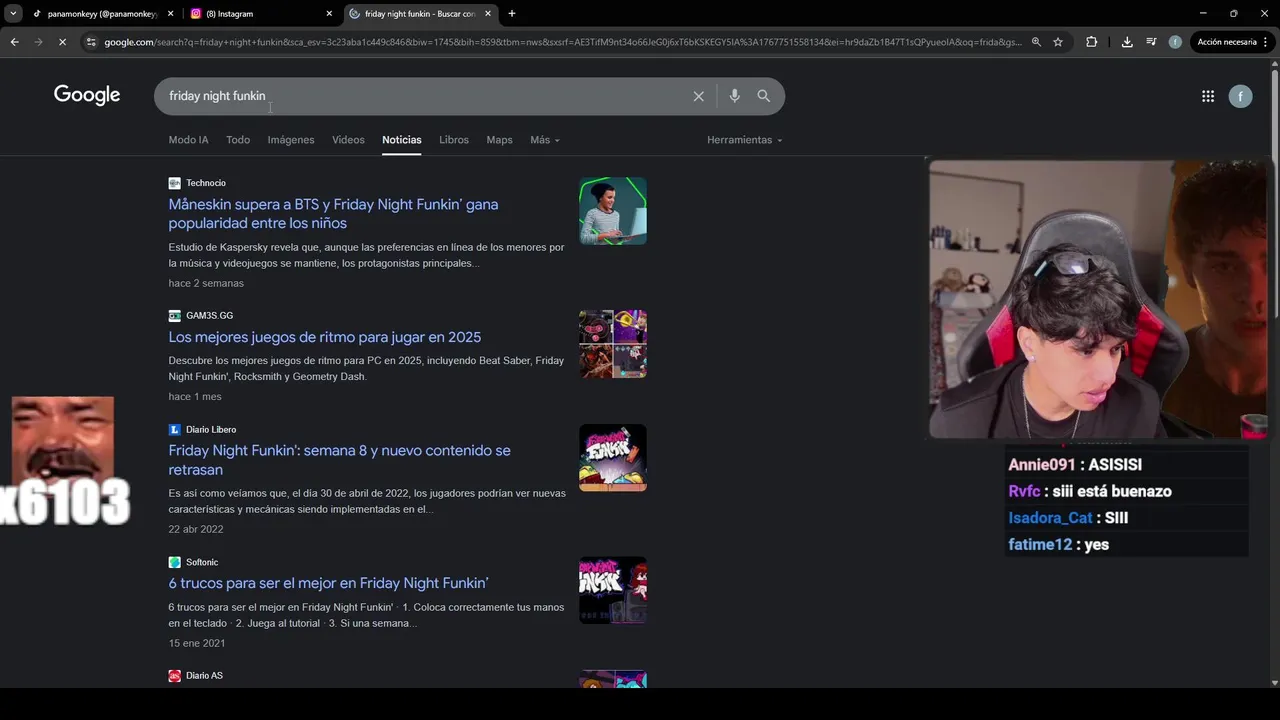Click the Softonic favicon
This screenshot has height=720, width=1280.
tap(174, 563)
